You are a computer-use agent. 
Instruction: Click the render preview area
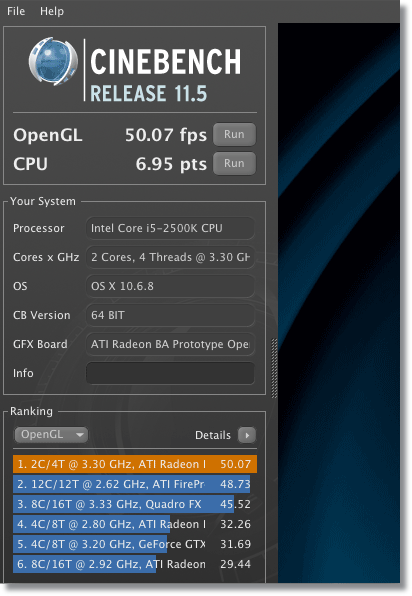(339, 303)
